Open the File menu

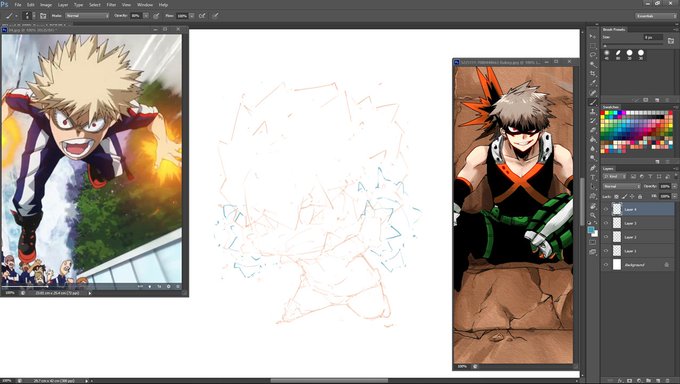click(x=18, y=5)
